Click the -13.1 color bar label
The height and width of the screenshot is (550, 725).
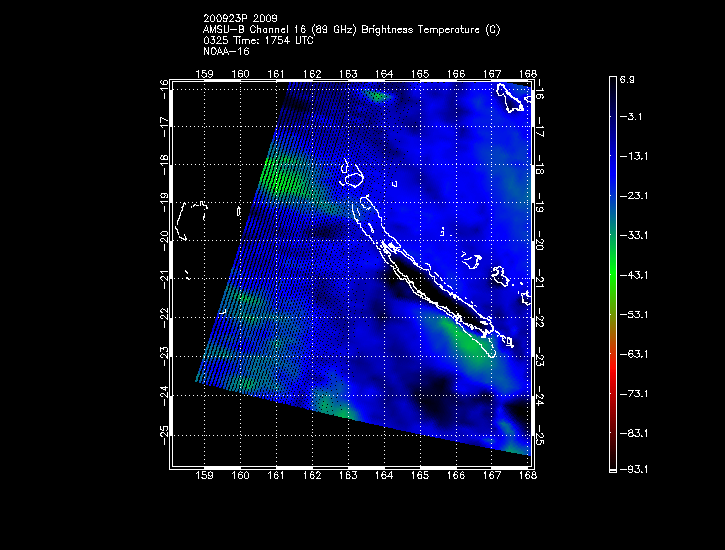tap(633, 156)
